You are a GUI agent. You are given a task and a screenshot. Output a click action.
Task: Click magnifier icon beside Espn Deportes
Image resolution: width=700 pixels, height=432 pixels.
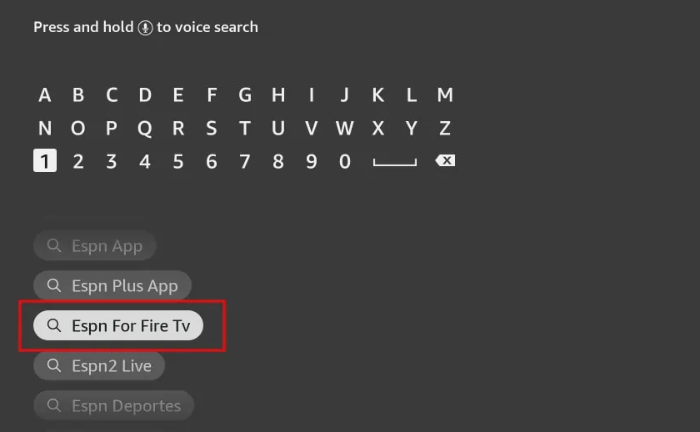point(54,405)
